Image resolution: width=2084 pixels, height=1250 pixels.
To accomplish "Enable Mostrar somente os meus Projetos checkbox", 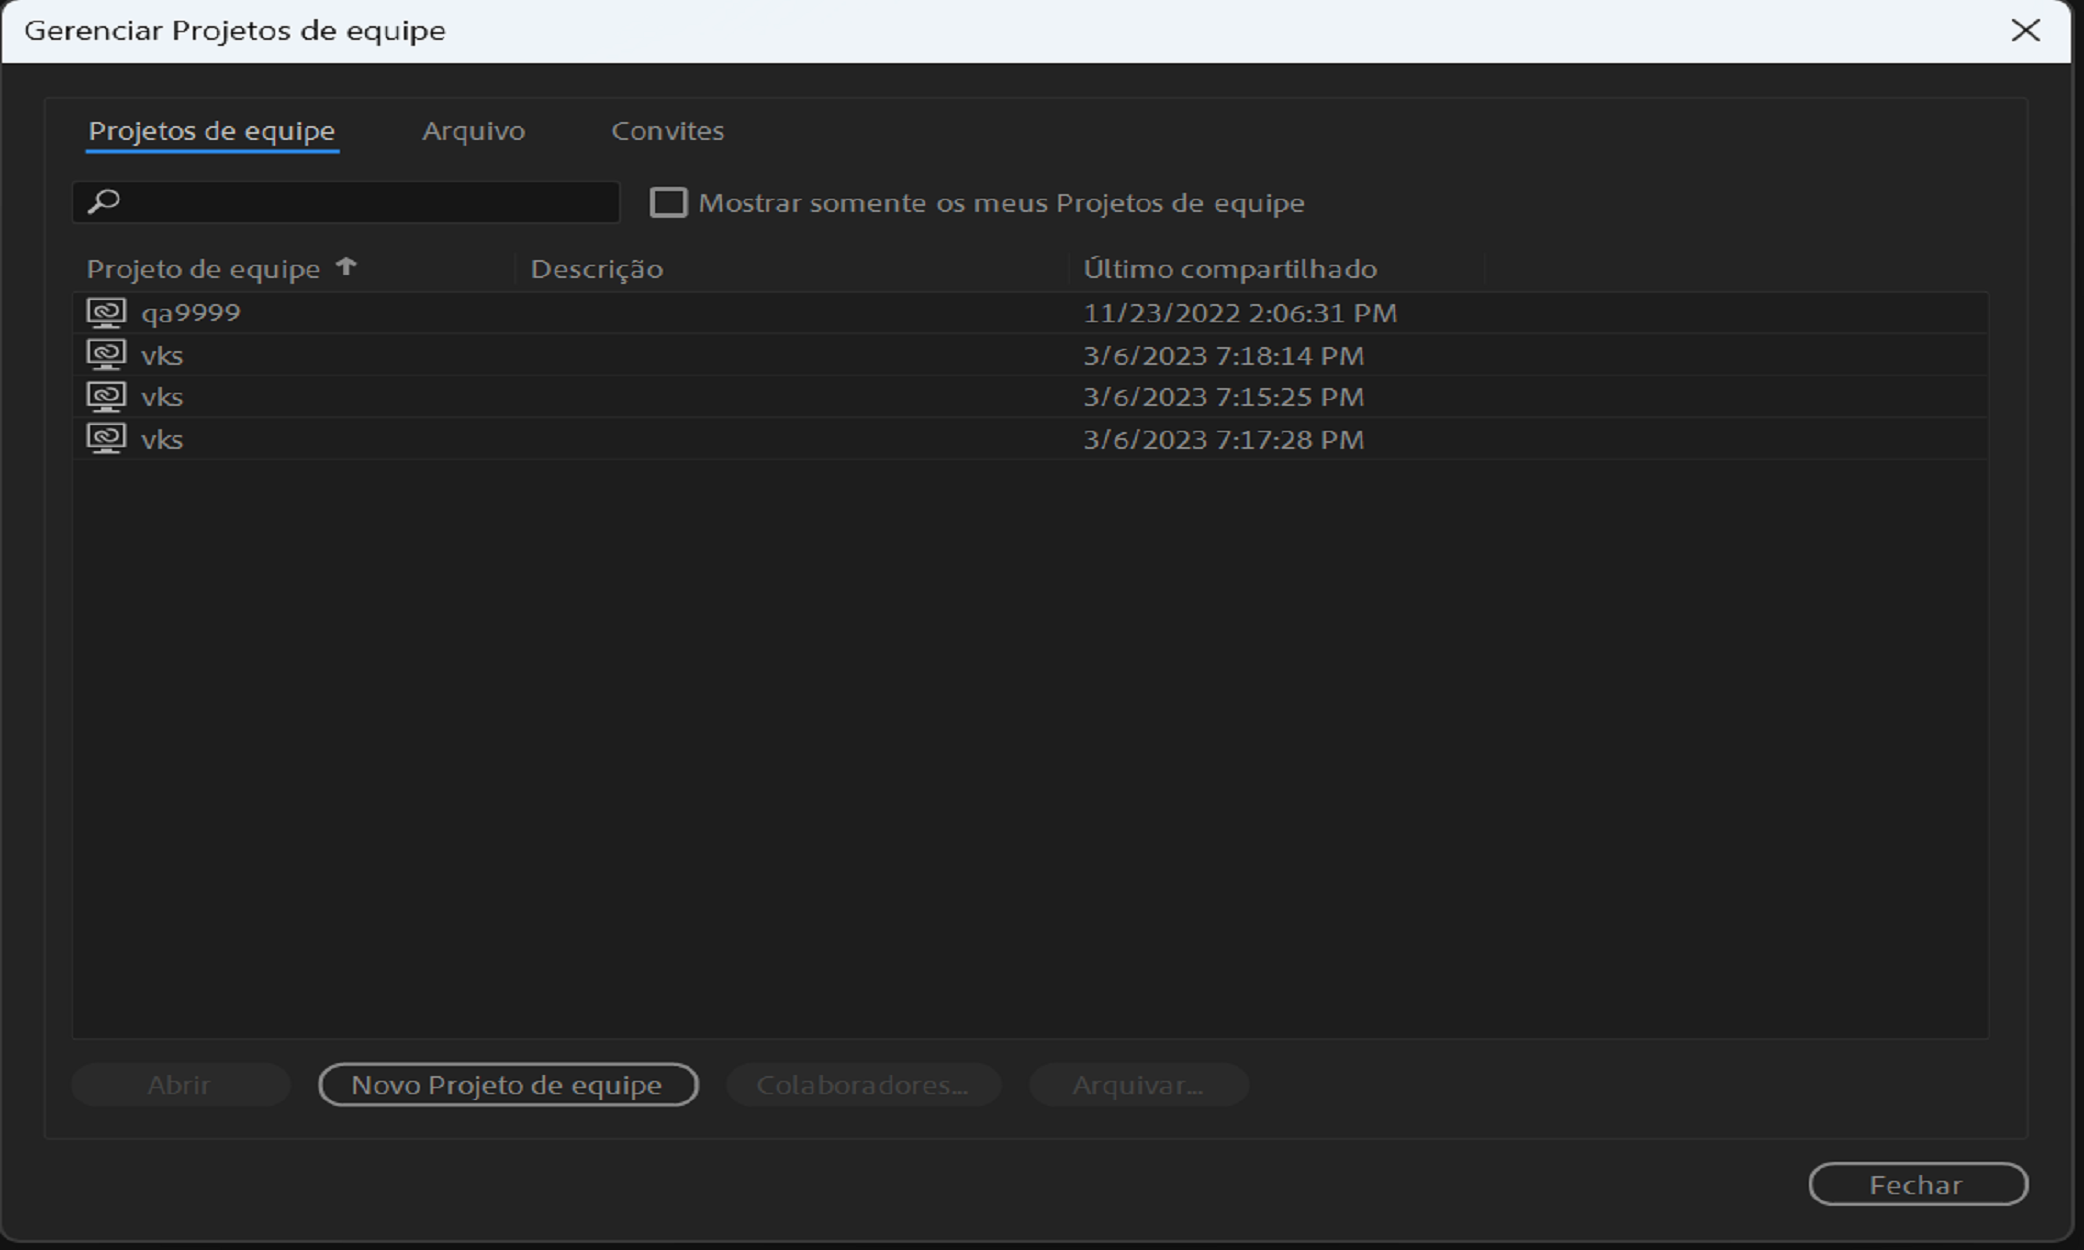I will click(x=668, y=203).
